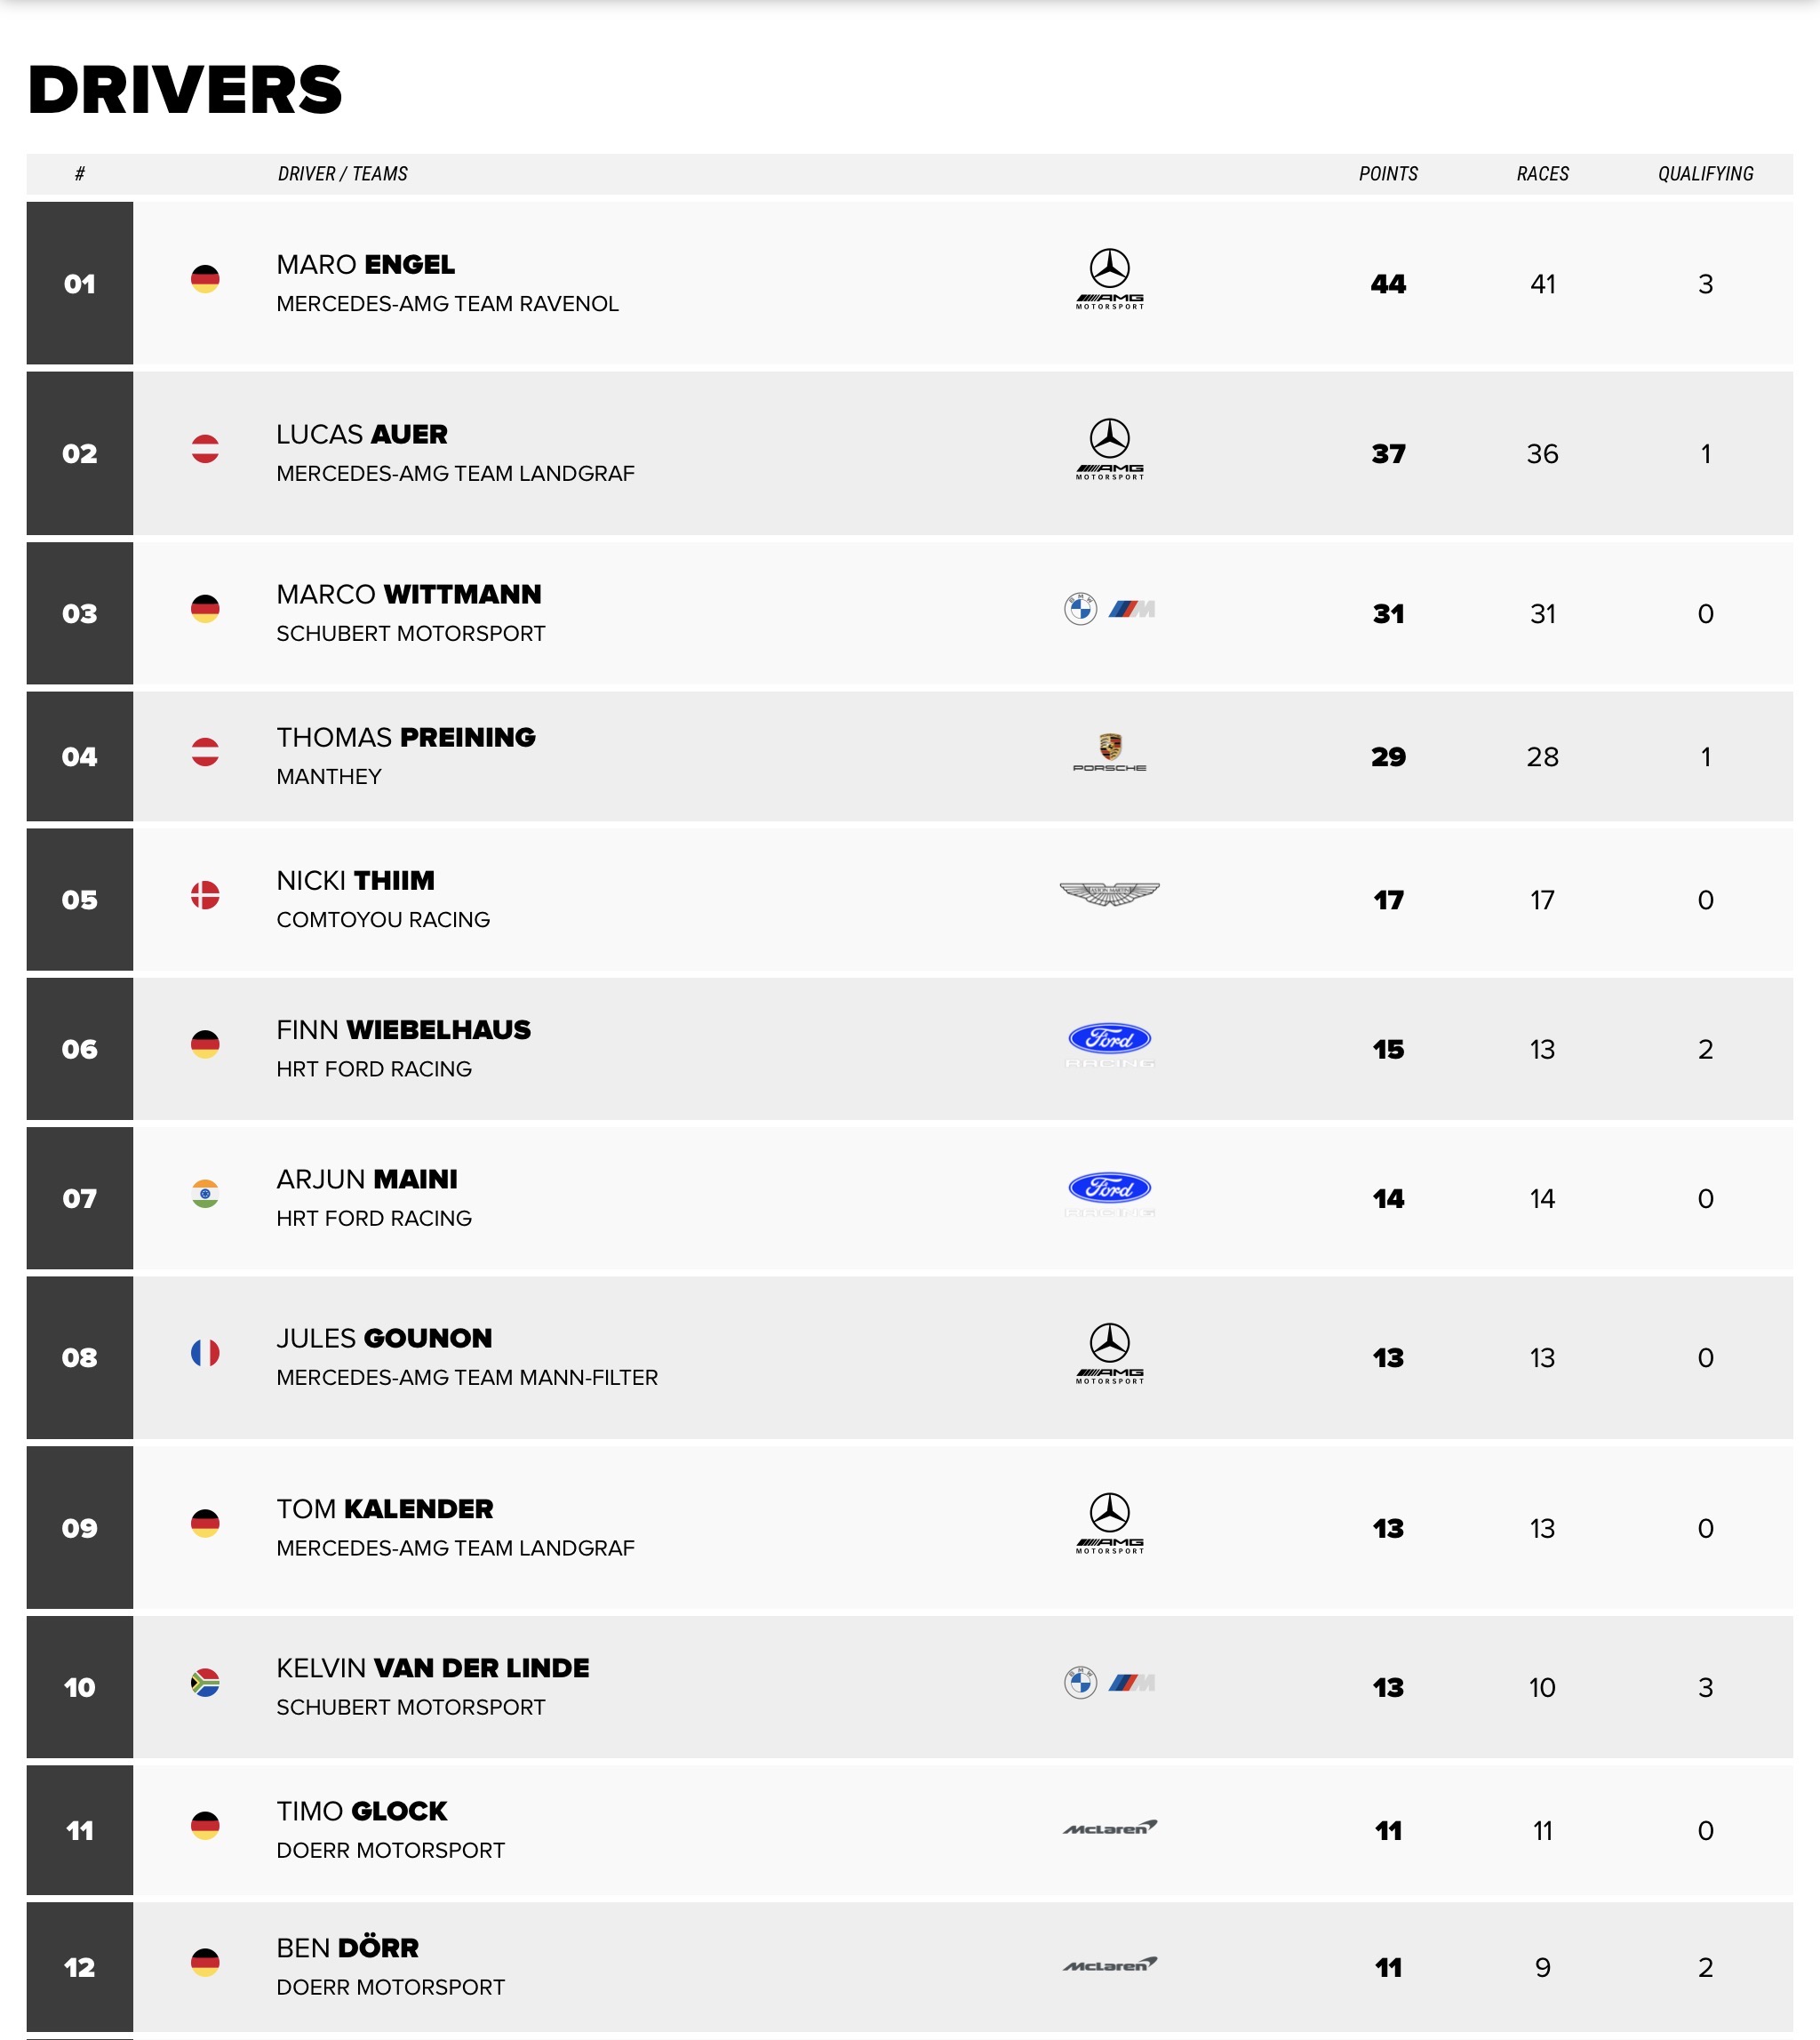Click the Aston Martin logo beside Nicki Thiim
1820x2040 pixels.
1109,893
